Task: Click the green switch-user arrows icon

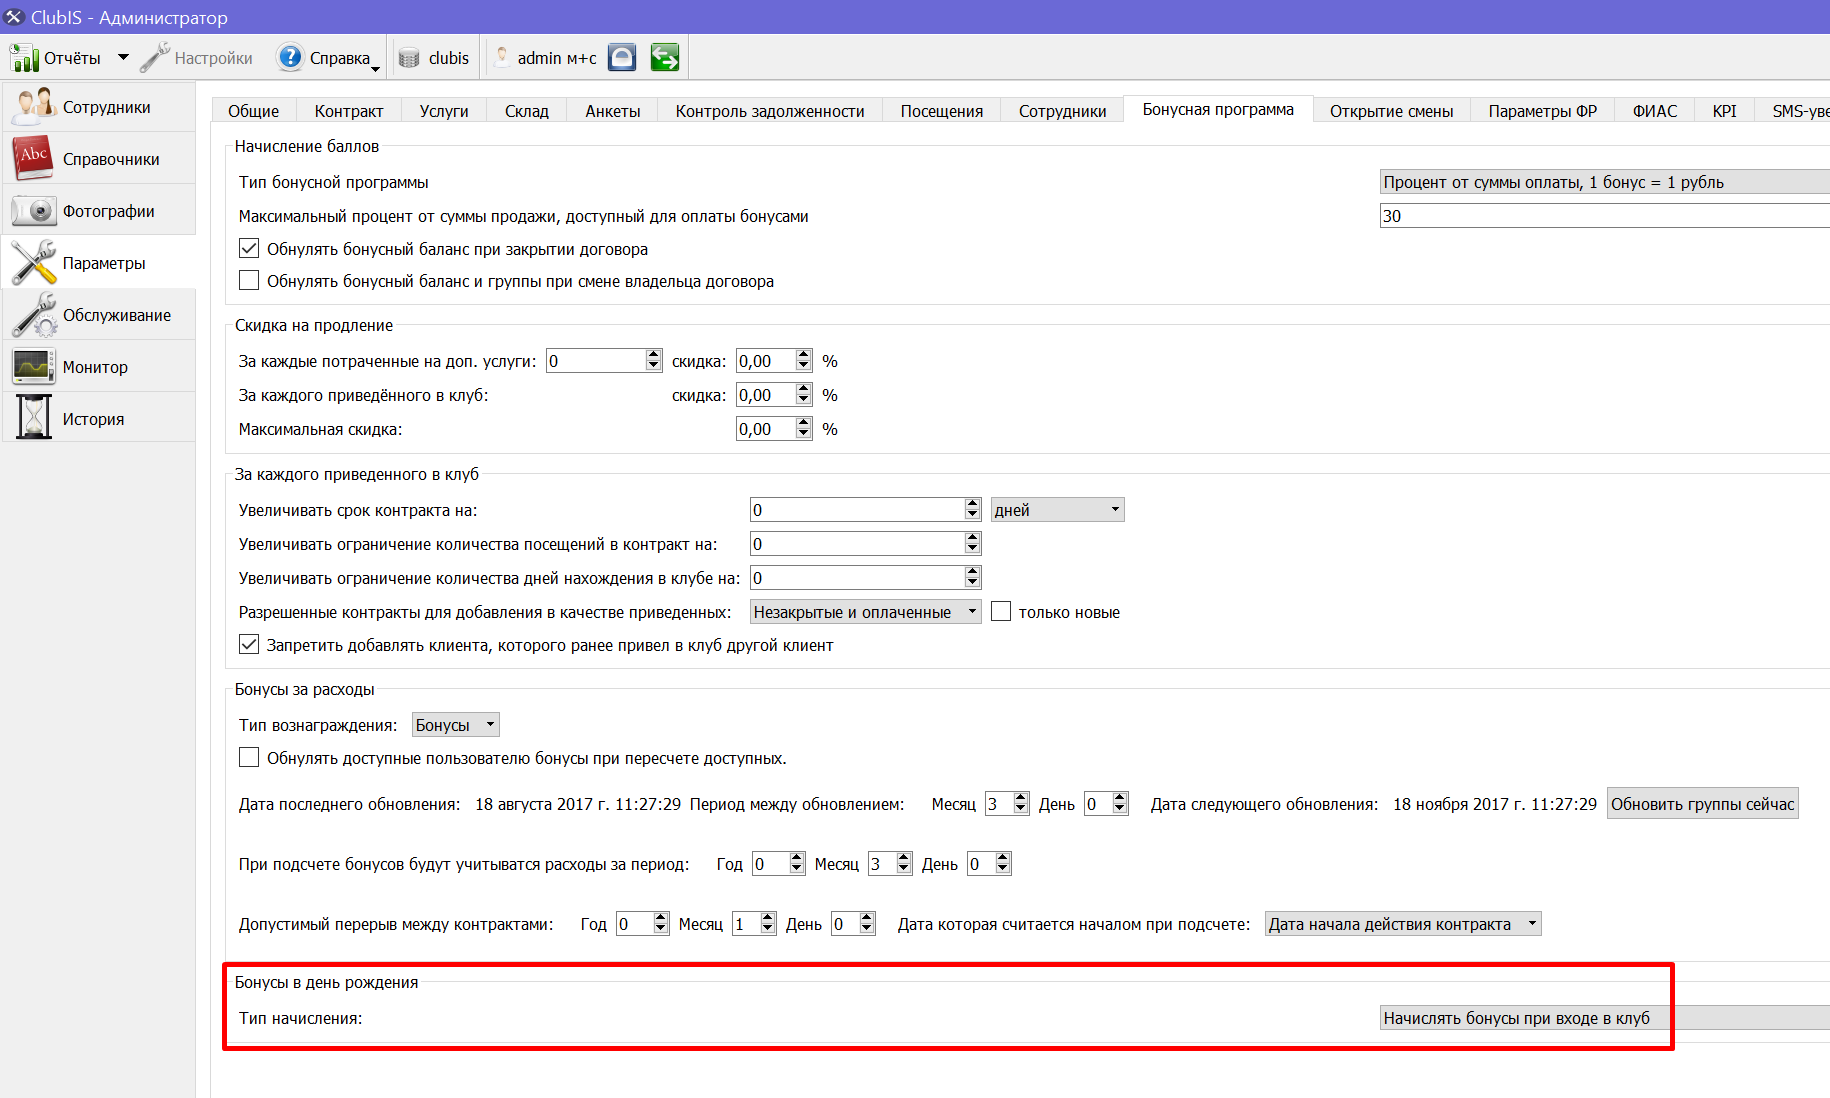Action: tap(665, 58)
